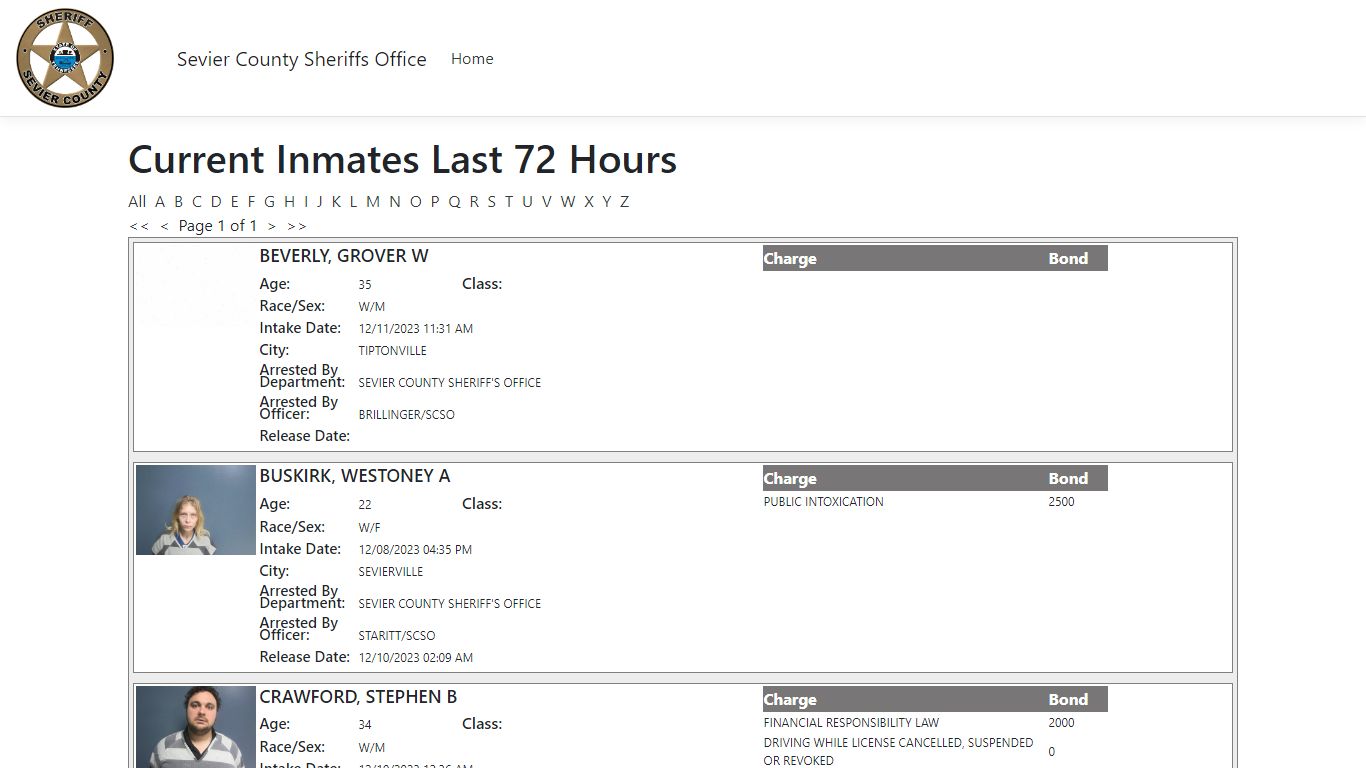Filter inmates by letter B
1366x768 pixels.
[x=179, y=201]
